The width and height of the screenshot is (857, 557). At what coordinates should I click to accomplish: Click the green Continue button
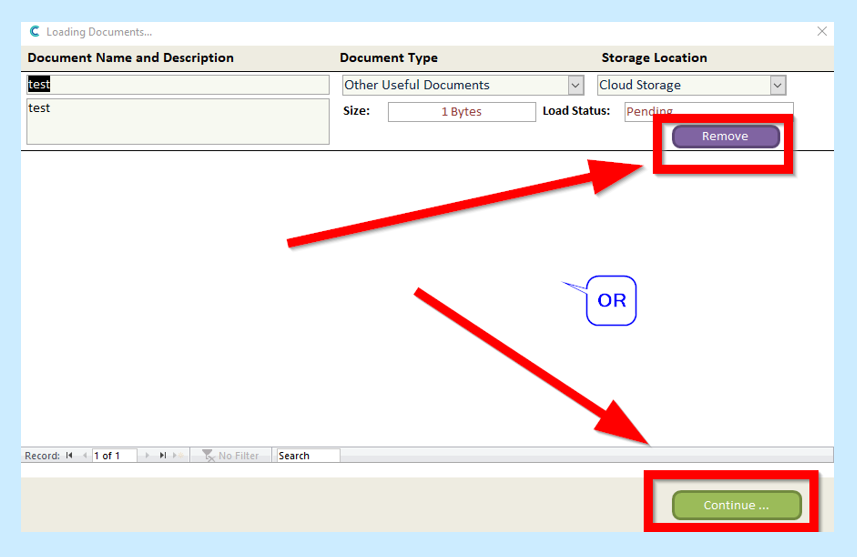click(736, 505)
